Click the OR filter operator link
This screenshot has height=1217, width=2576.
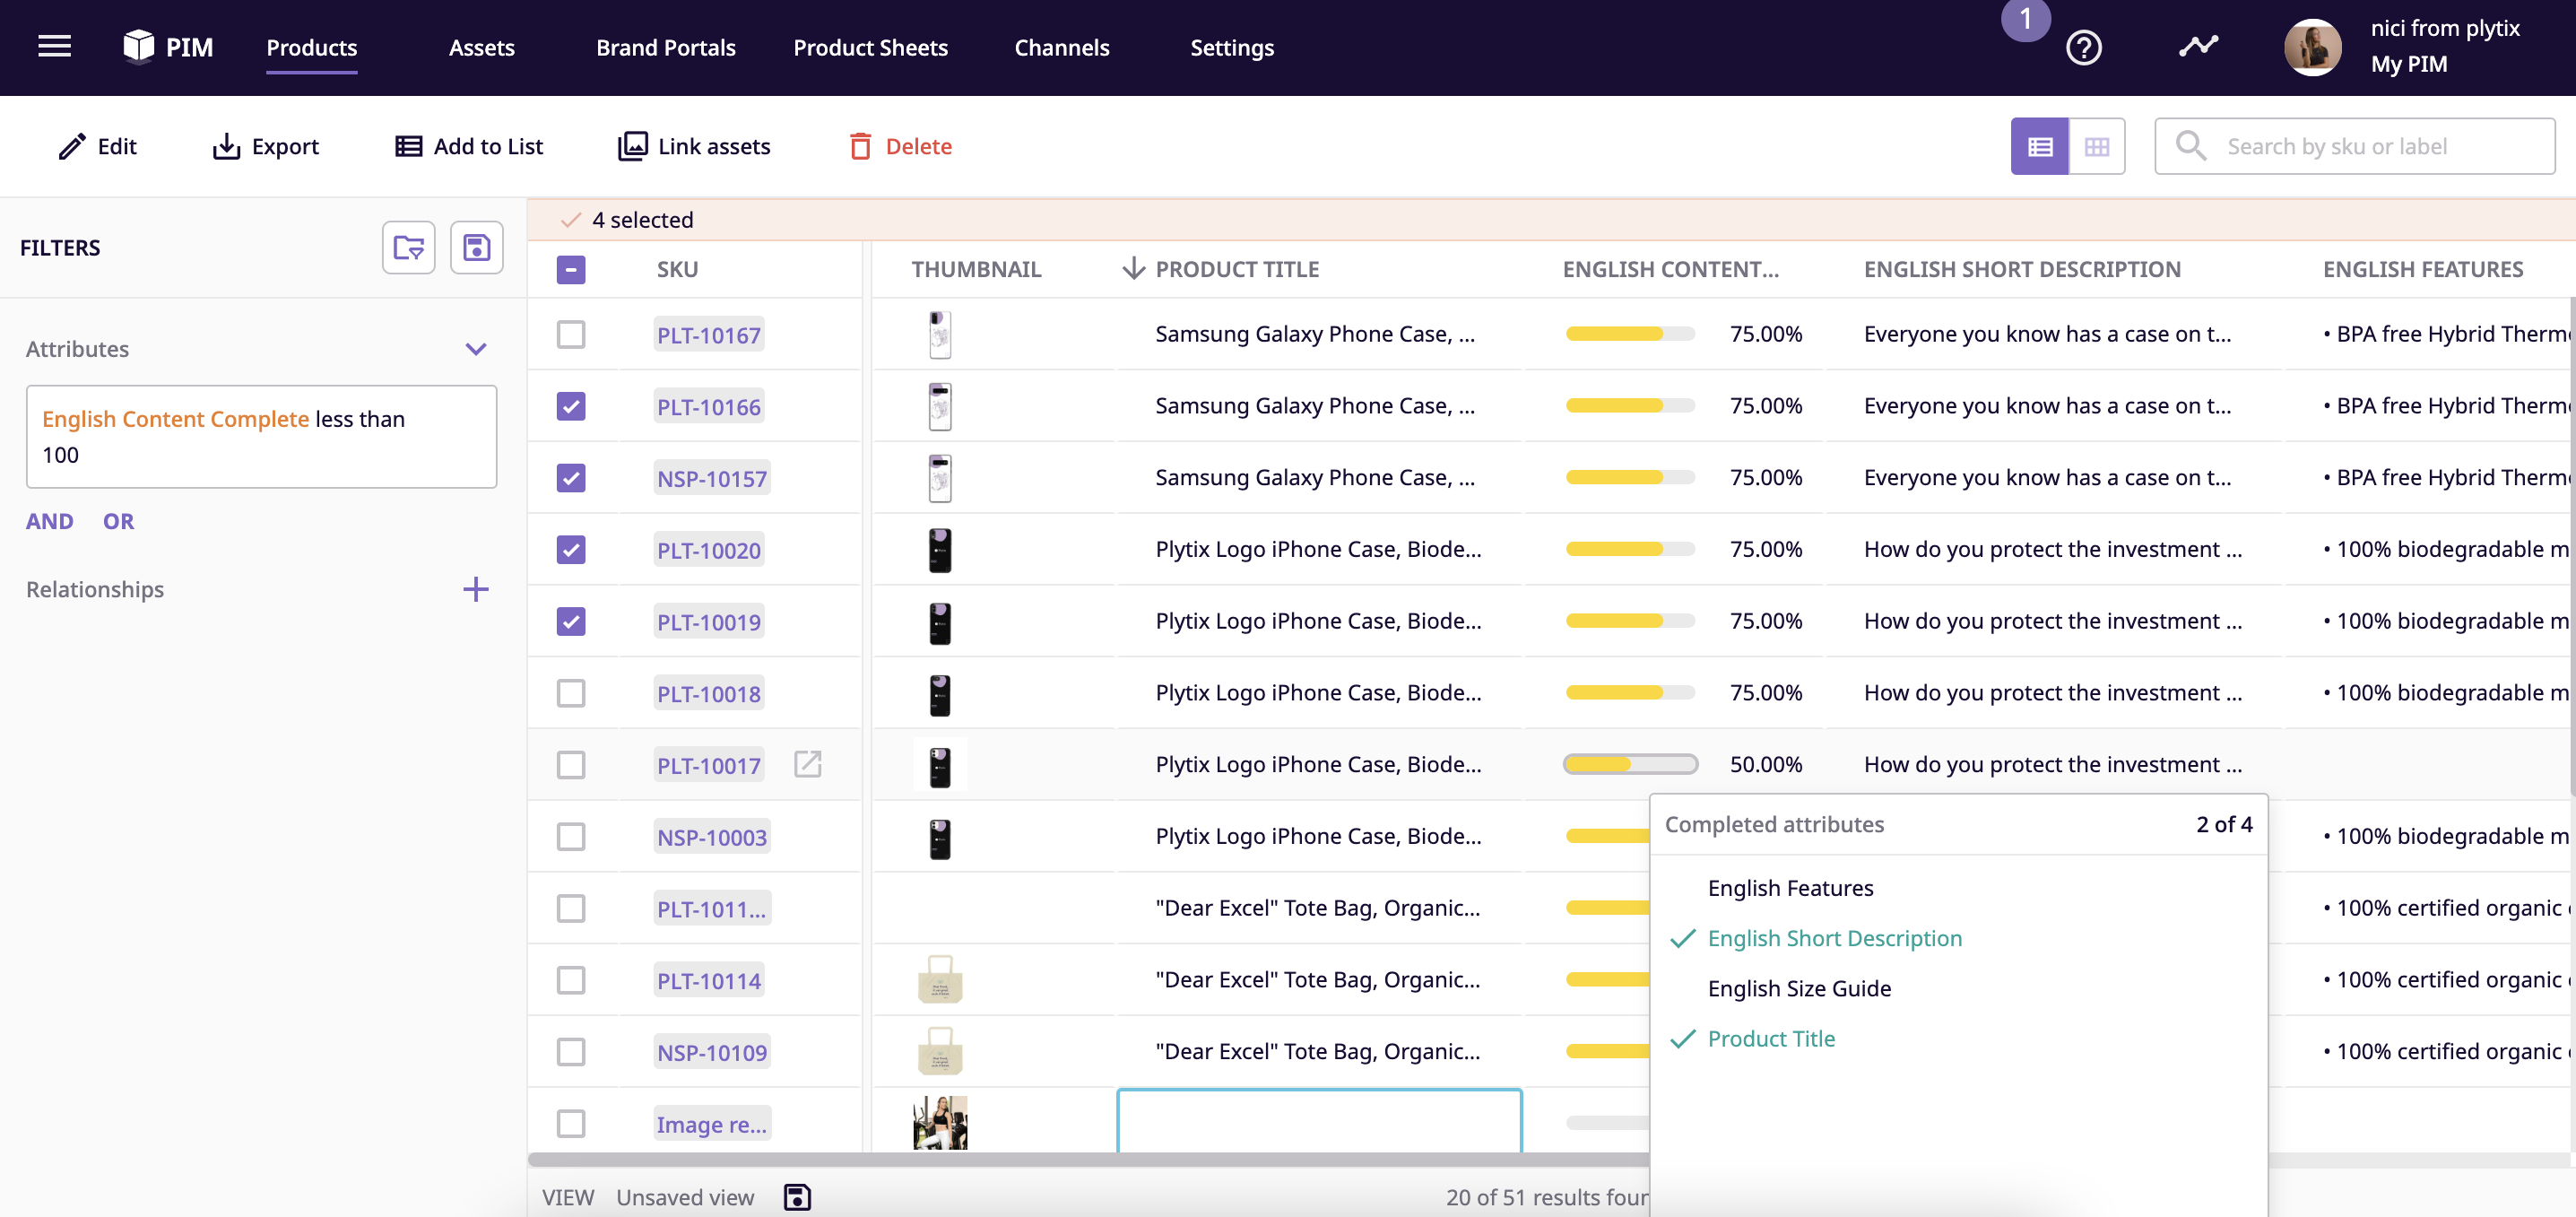click(118, 520)
